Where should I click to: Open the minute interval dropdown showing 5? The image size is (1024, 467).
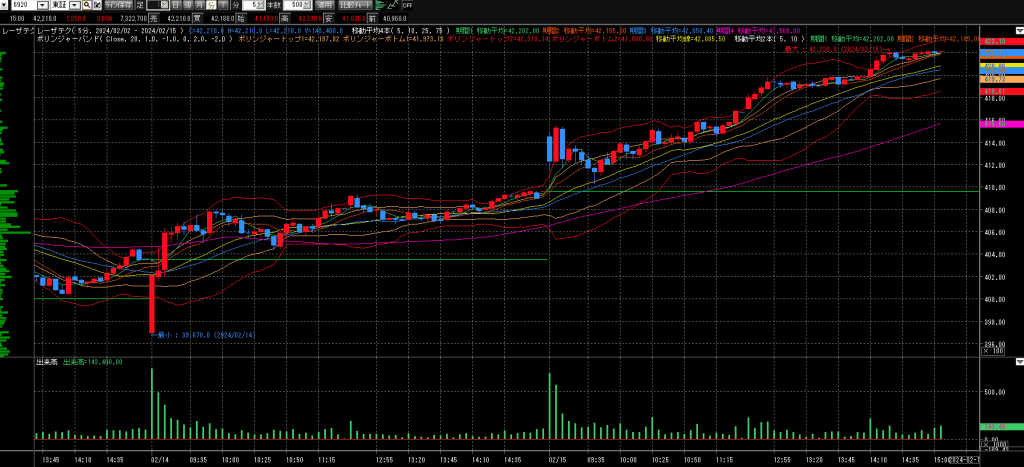tap(262, 5)
